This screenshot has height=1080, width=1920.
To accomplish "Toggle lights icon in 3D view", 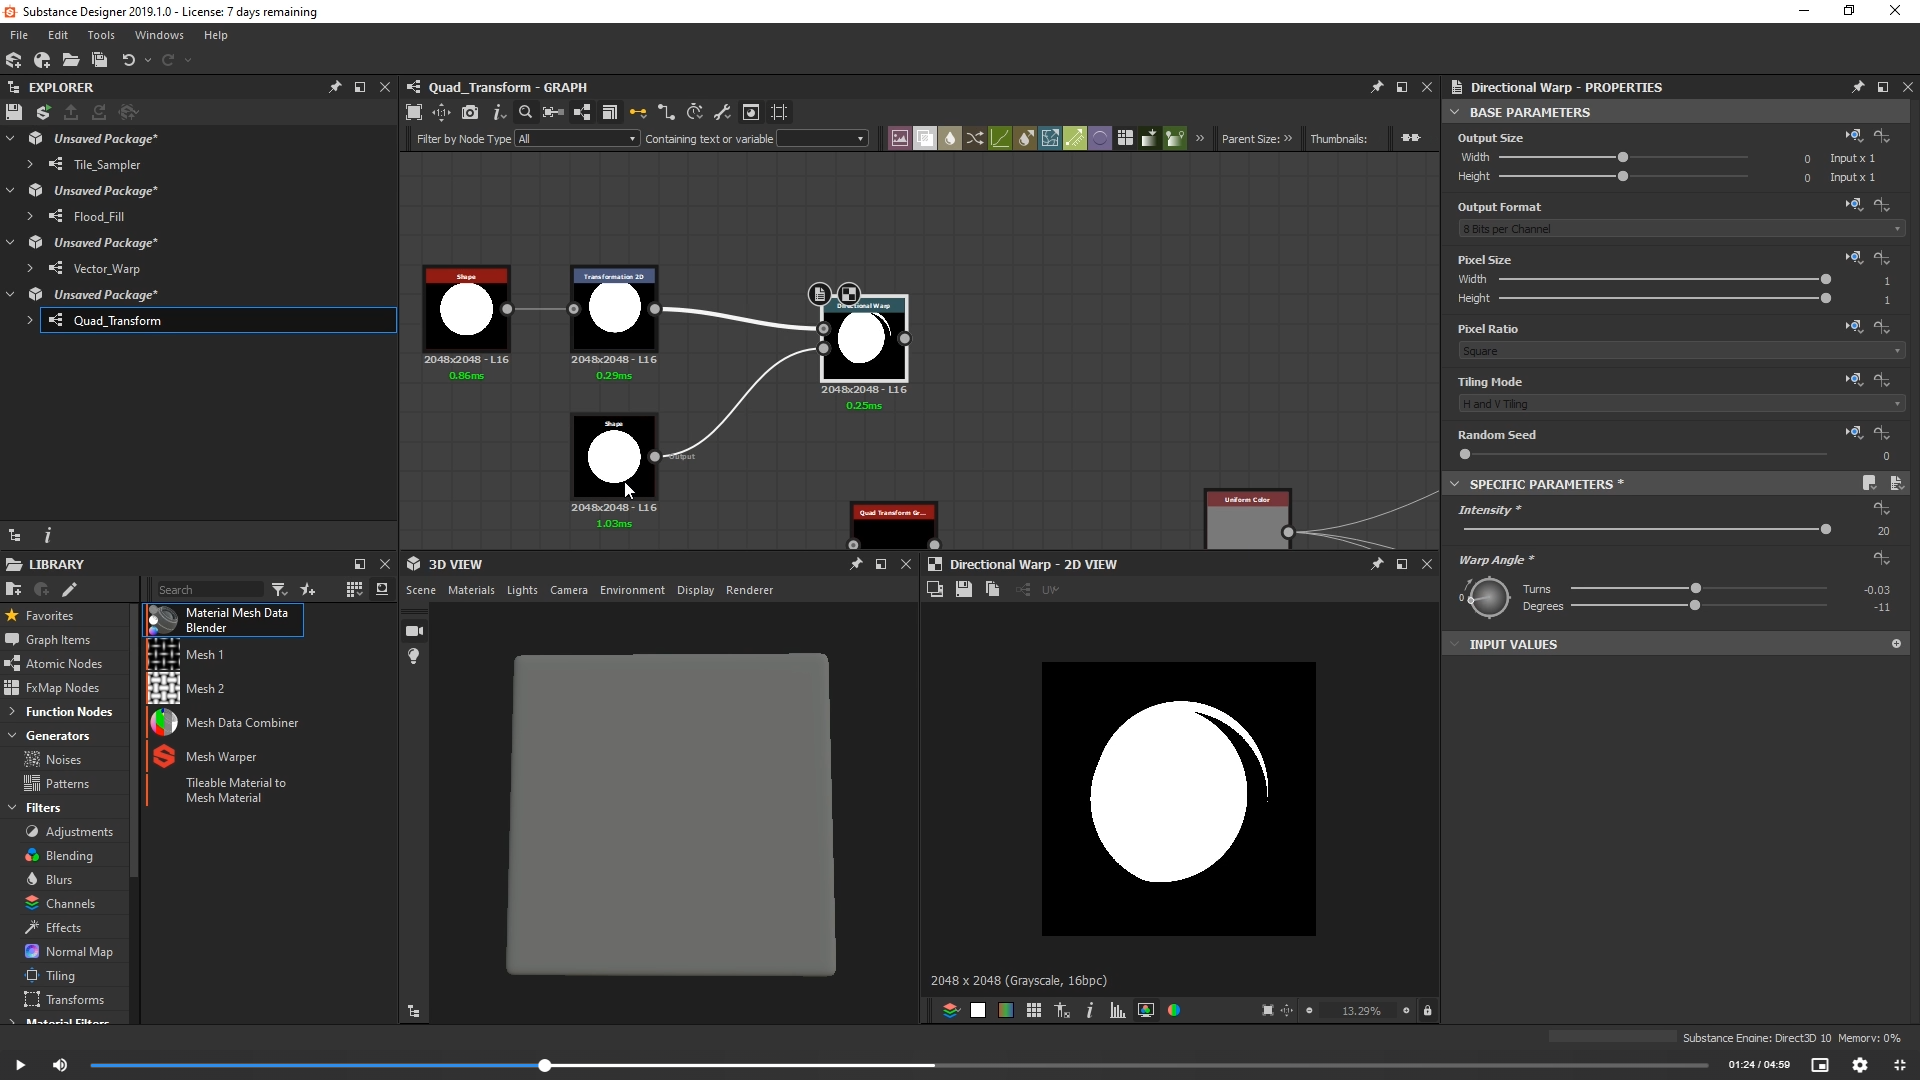I will [414, 656].
